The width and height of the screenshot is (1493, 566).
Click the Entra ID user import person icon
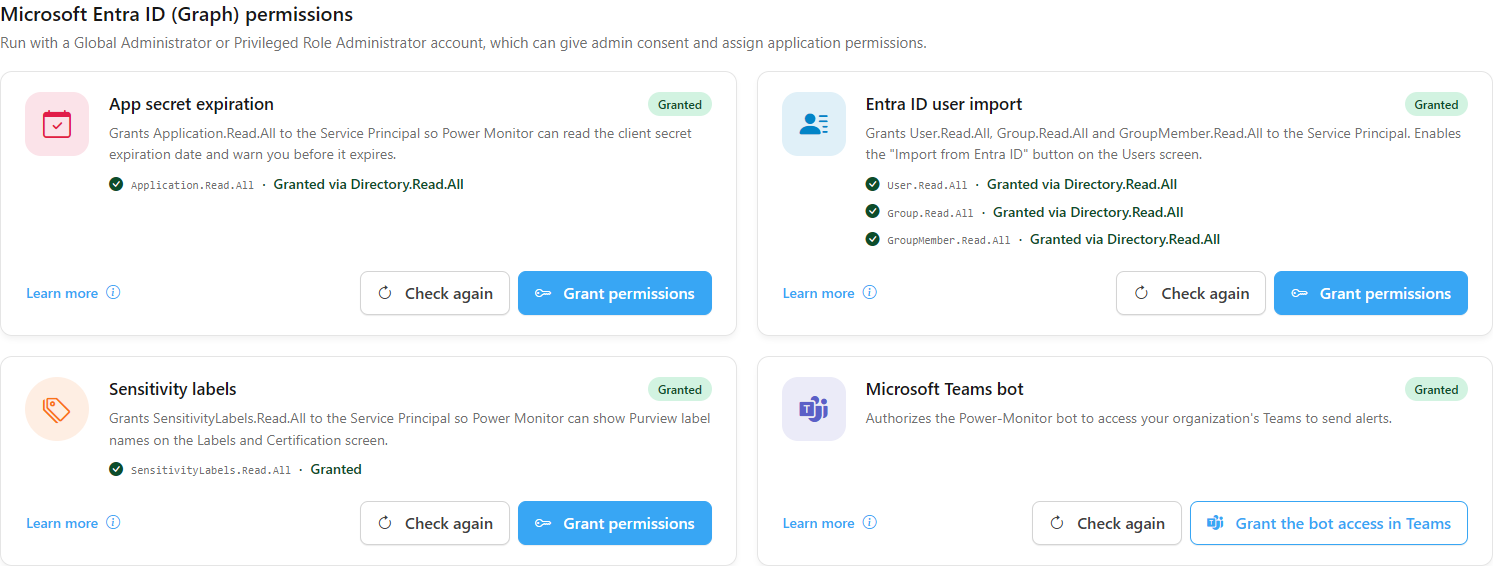814,124
